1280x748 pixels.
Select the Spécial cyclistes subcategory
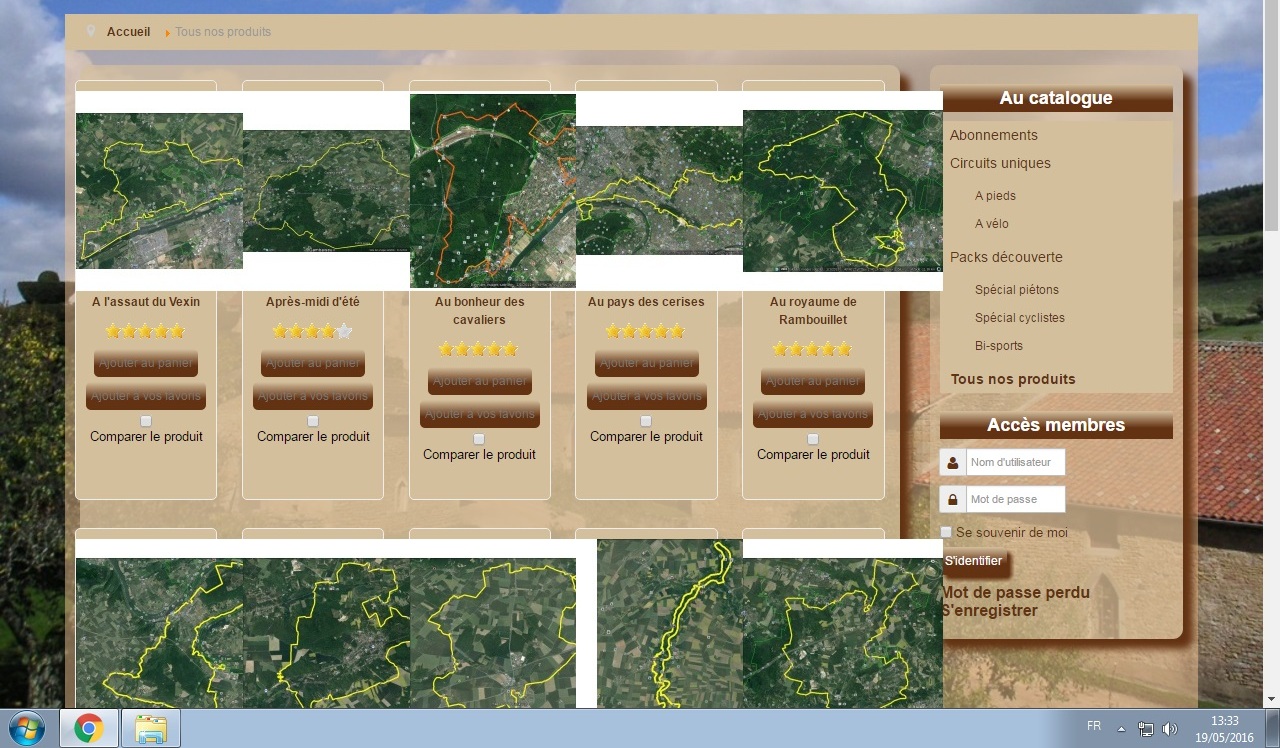pos(1020,318)
